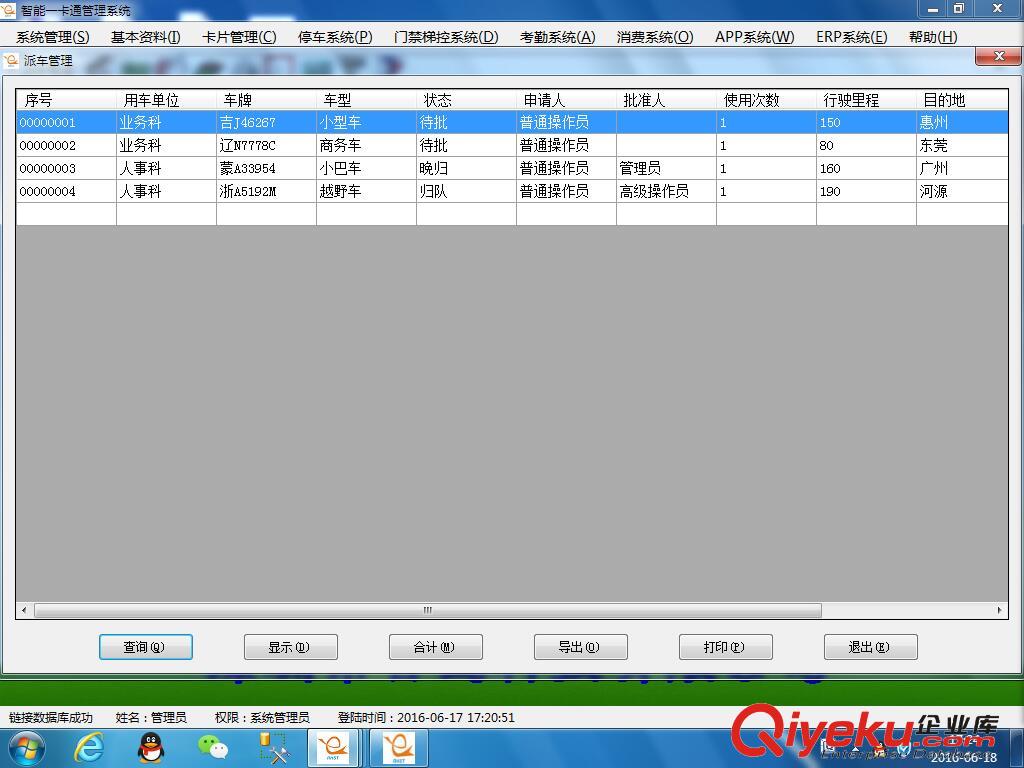Click the 序号 column header

(66, 100)
